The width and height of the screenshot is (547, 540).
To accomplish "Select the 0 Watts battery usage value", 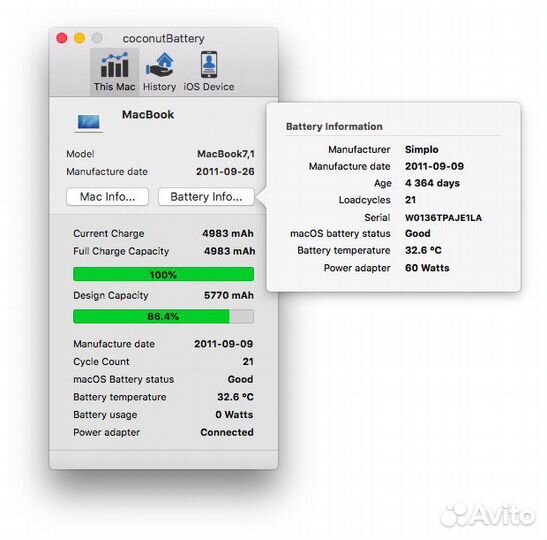I will pyautogui.click(x=234, y=415).
